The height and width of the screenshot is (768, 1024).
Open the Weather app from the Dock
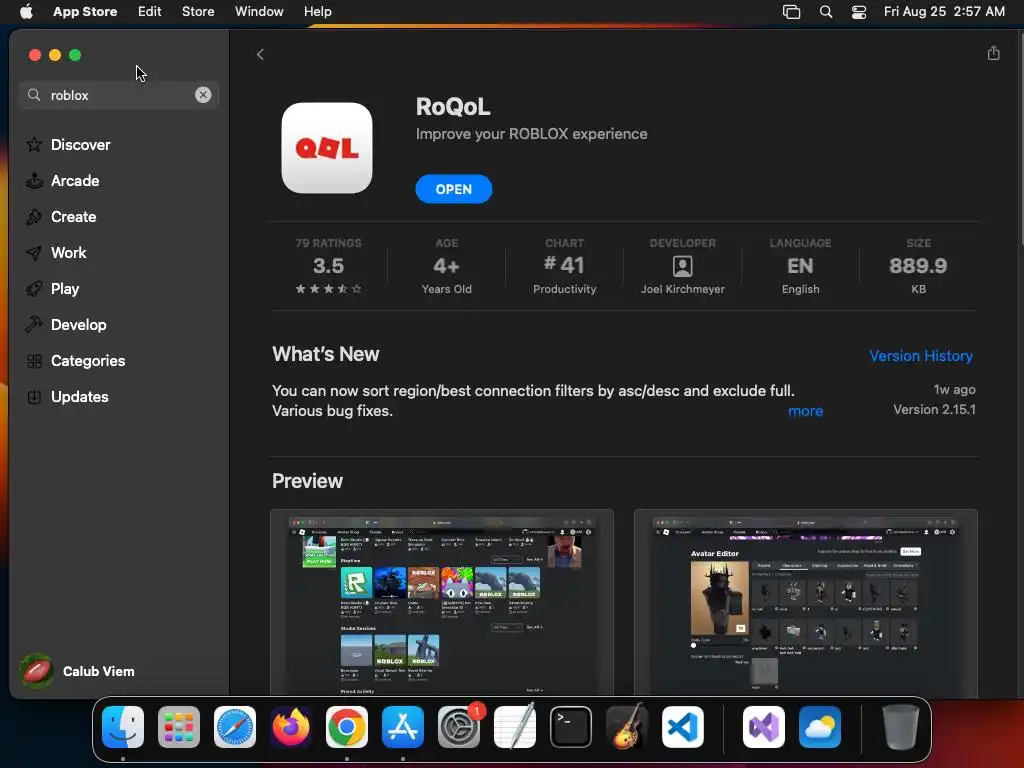coord(820,727)
